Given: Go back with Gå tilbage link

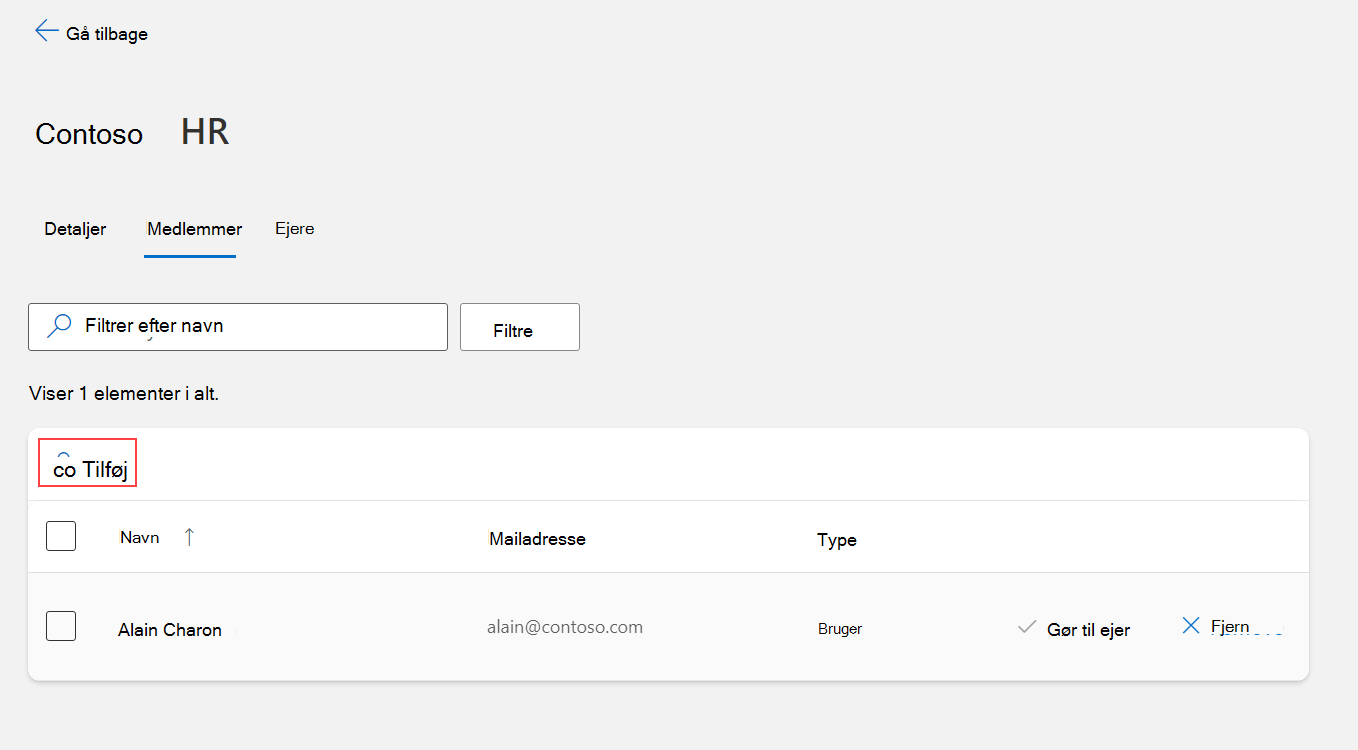Looking at the screenshot, I should 107,34.
